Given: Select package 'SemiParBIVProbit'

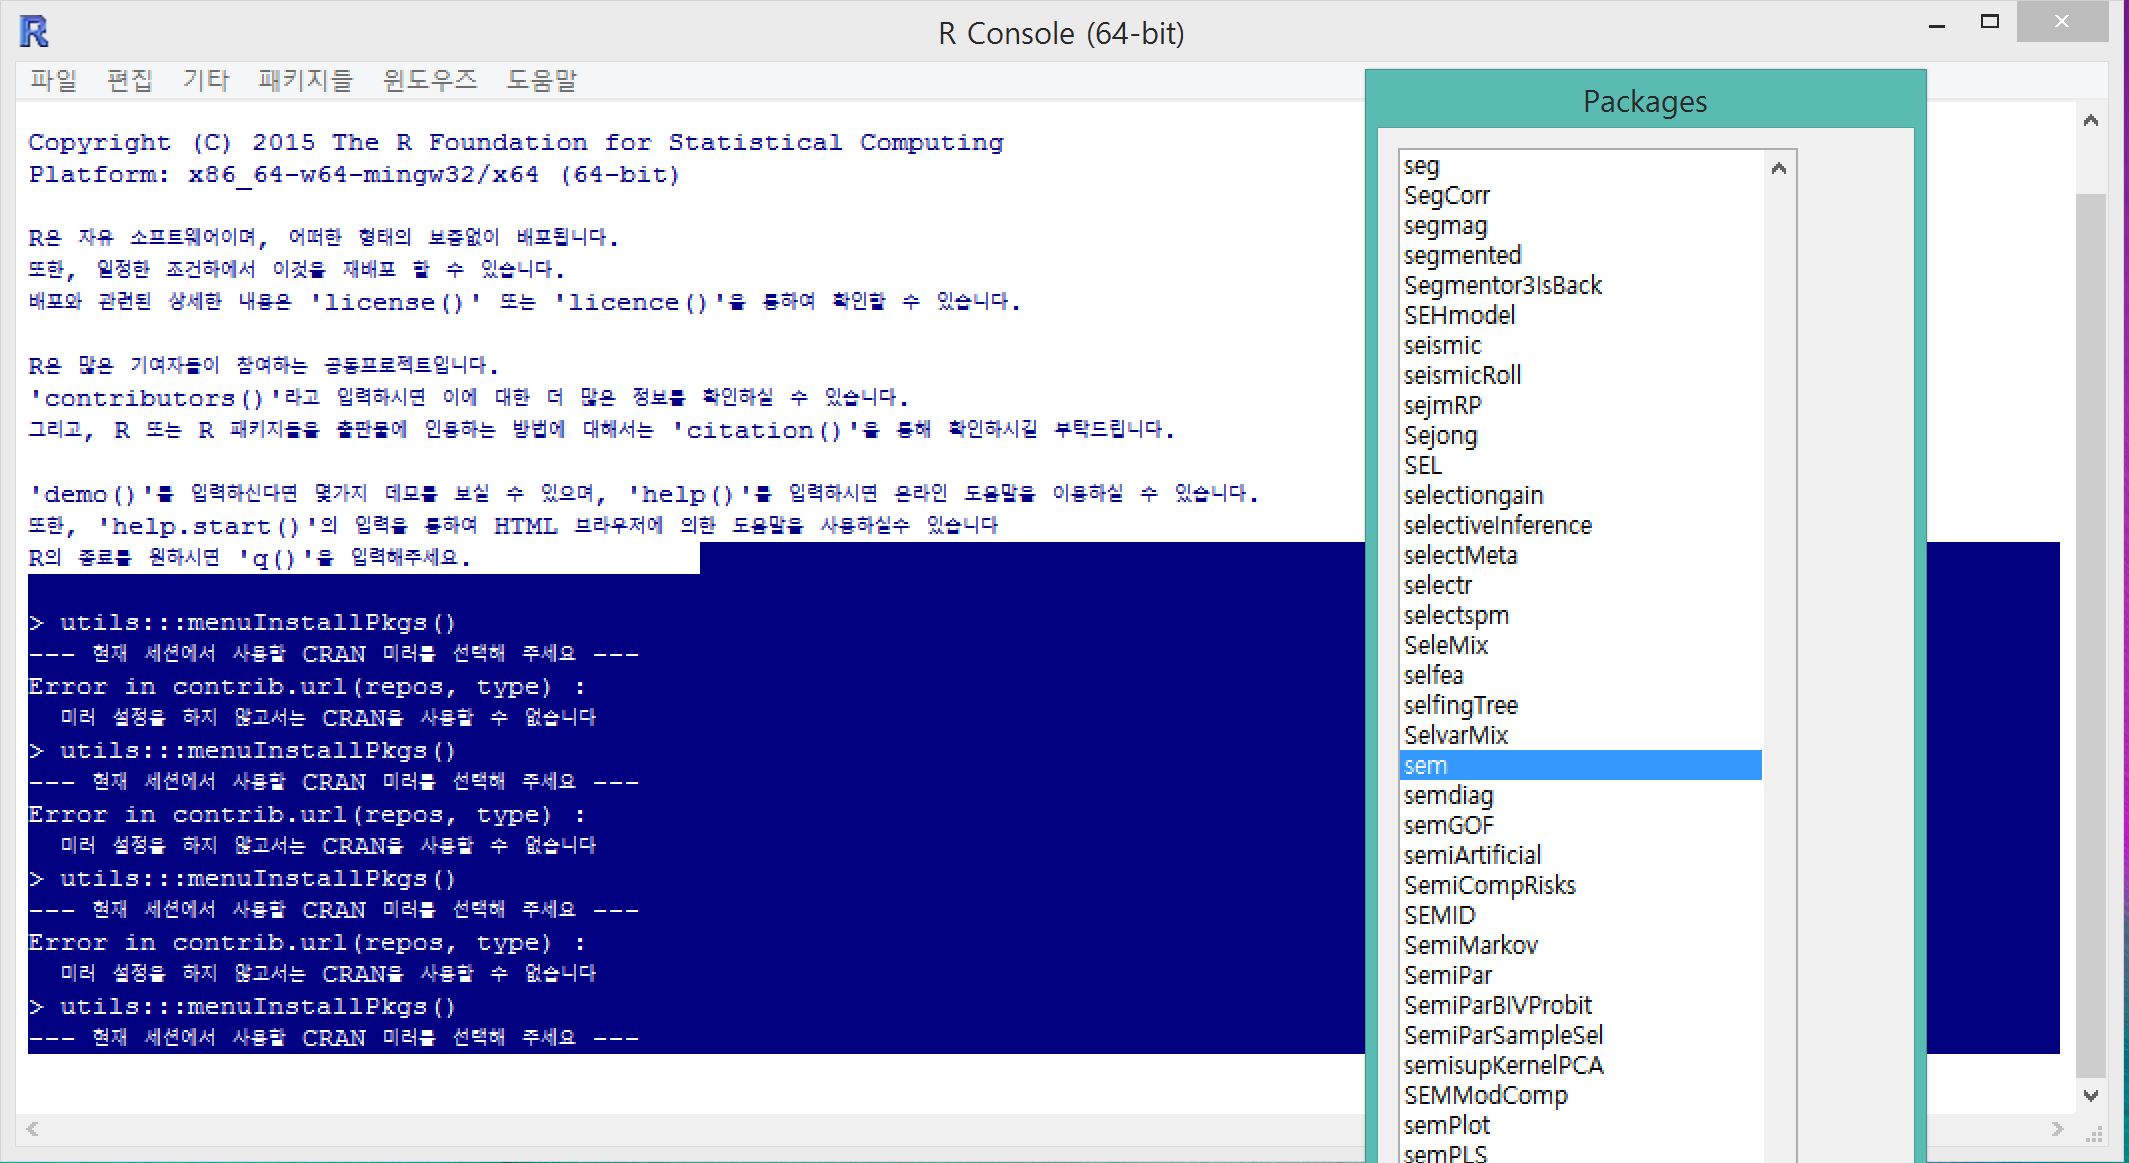Looking at the screenshot, I should coord(1580,1006).
